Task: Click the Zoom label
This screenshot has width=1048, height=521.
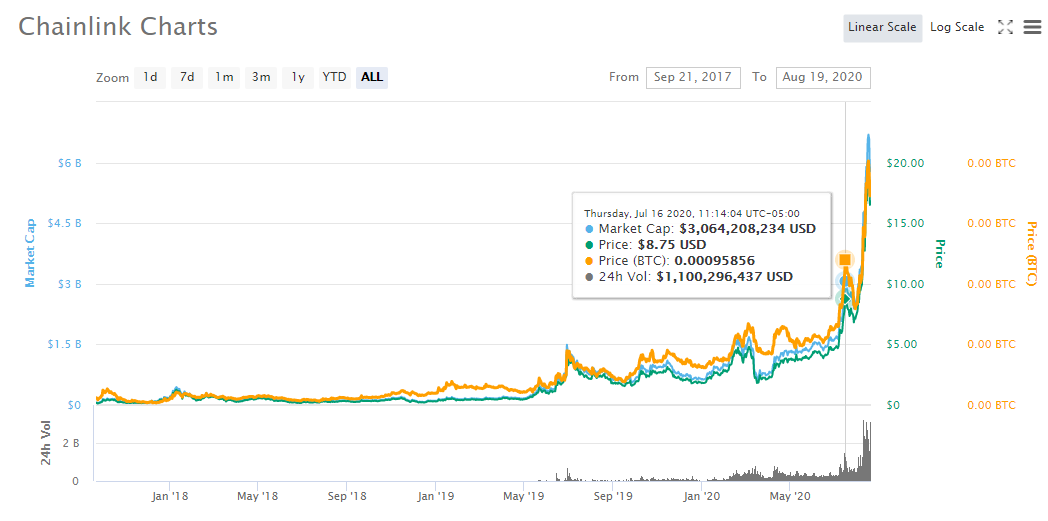Action: pos(112,78)
